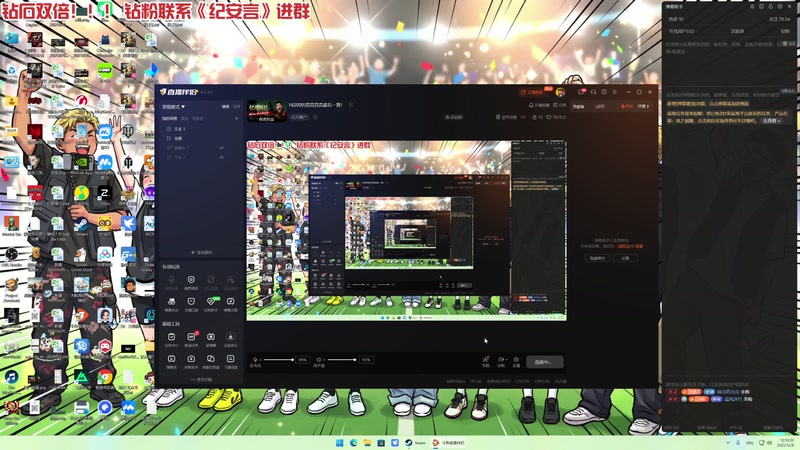Open tool icon with red notification badge
Screen dimensions: 800x450
(191, 339)
